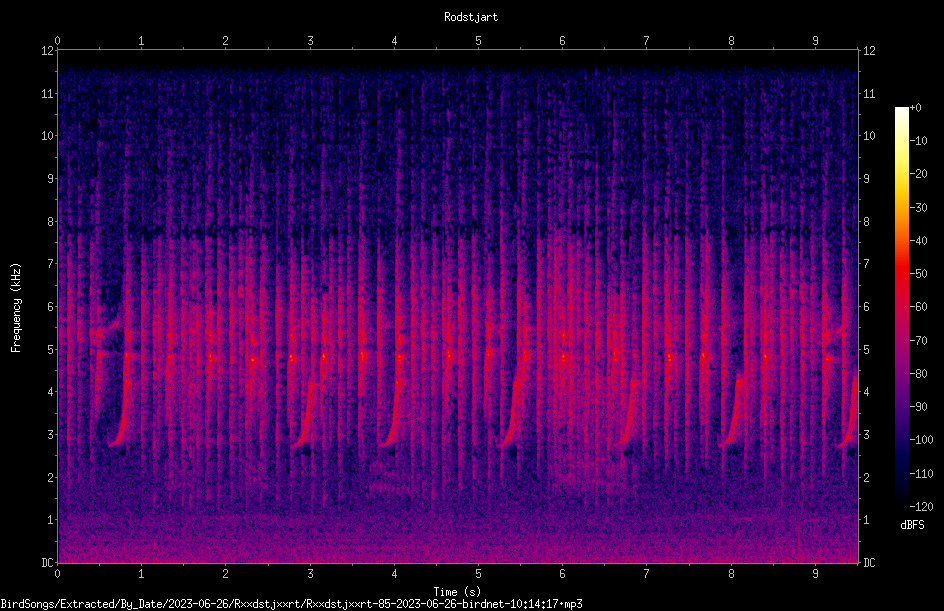The height and width of the screenshot is (611, 944).
Task: Click the -100 value on the color scale
Action: click(x=922, y=440)
